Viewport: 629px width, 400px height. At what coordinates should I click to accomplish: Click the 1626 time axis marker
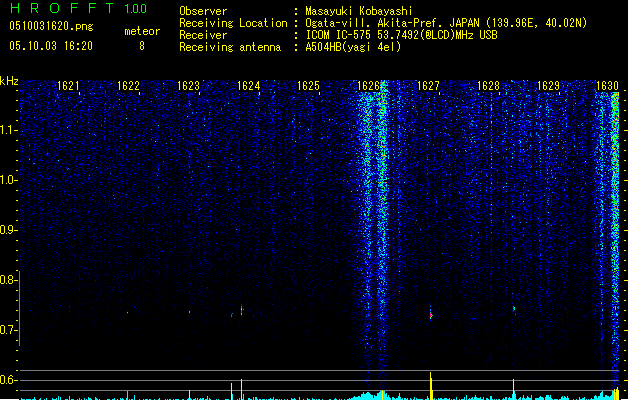(368, 86)
